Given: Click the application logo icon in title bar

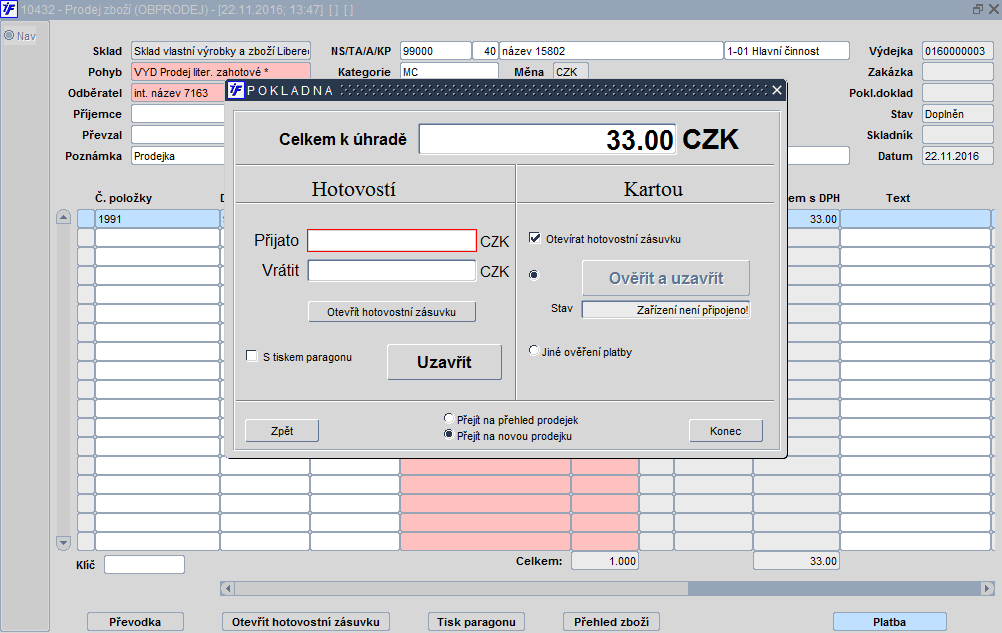Looking at the screenshot, I should (9, 9).
